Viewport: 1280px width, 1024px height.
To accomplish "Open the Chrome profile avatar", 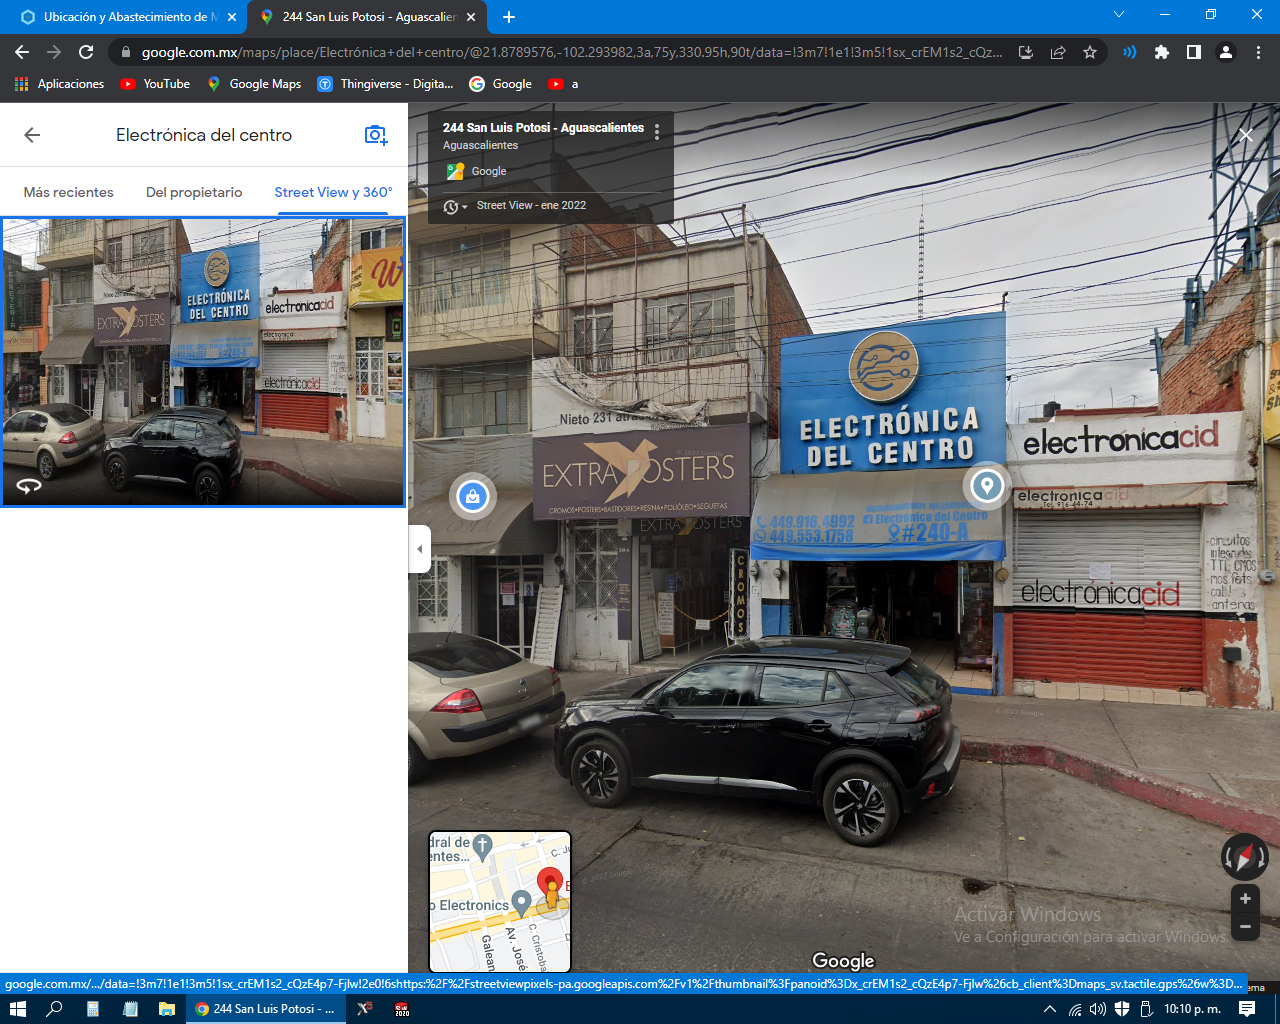I will point(1226,52).
